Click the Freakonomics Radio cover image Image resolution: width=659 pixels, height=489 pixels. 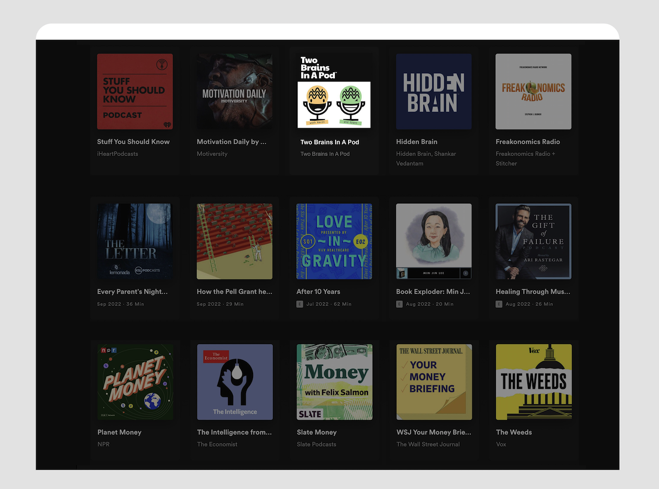point(533,92)
